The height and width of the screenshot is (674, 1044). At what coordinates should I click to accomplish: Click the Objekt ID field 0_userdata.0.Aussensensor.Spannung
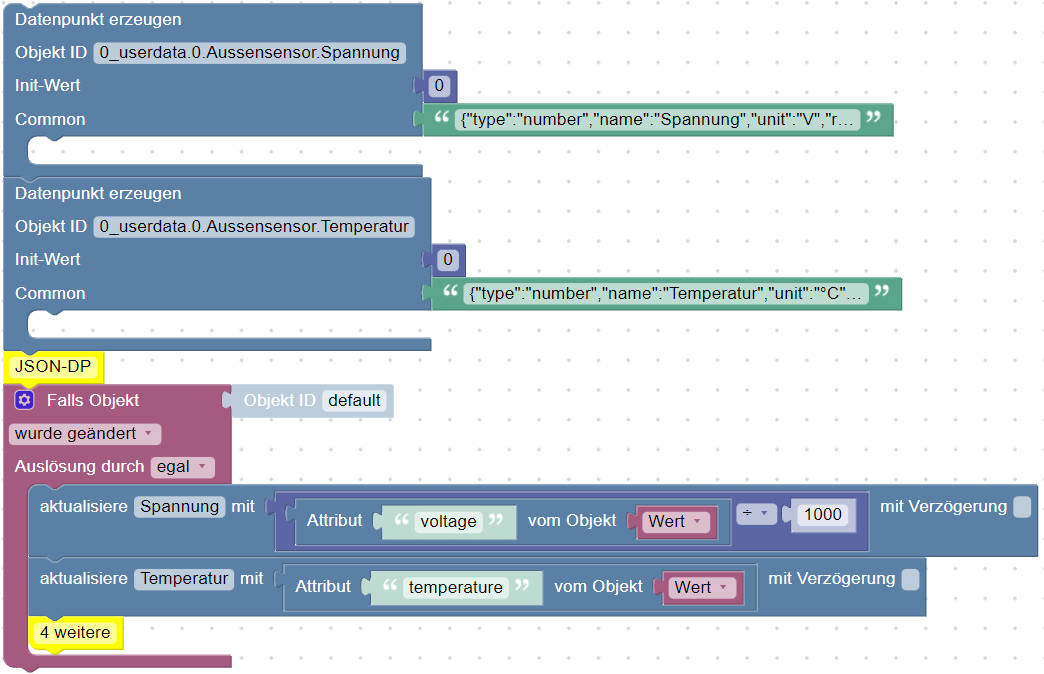[250, 53]
